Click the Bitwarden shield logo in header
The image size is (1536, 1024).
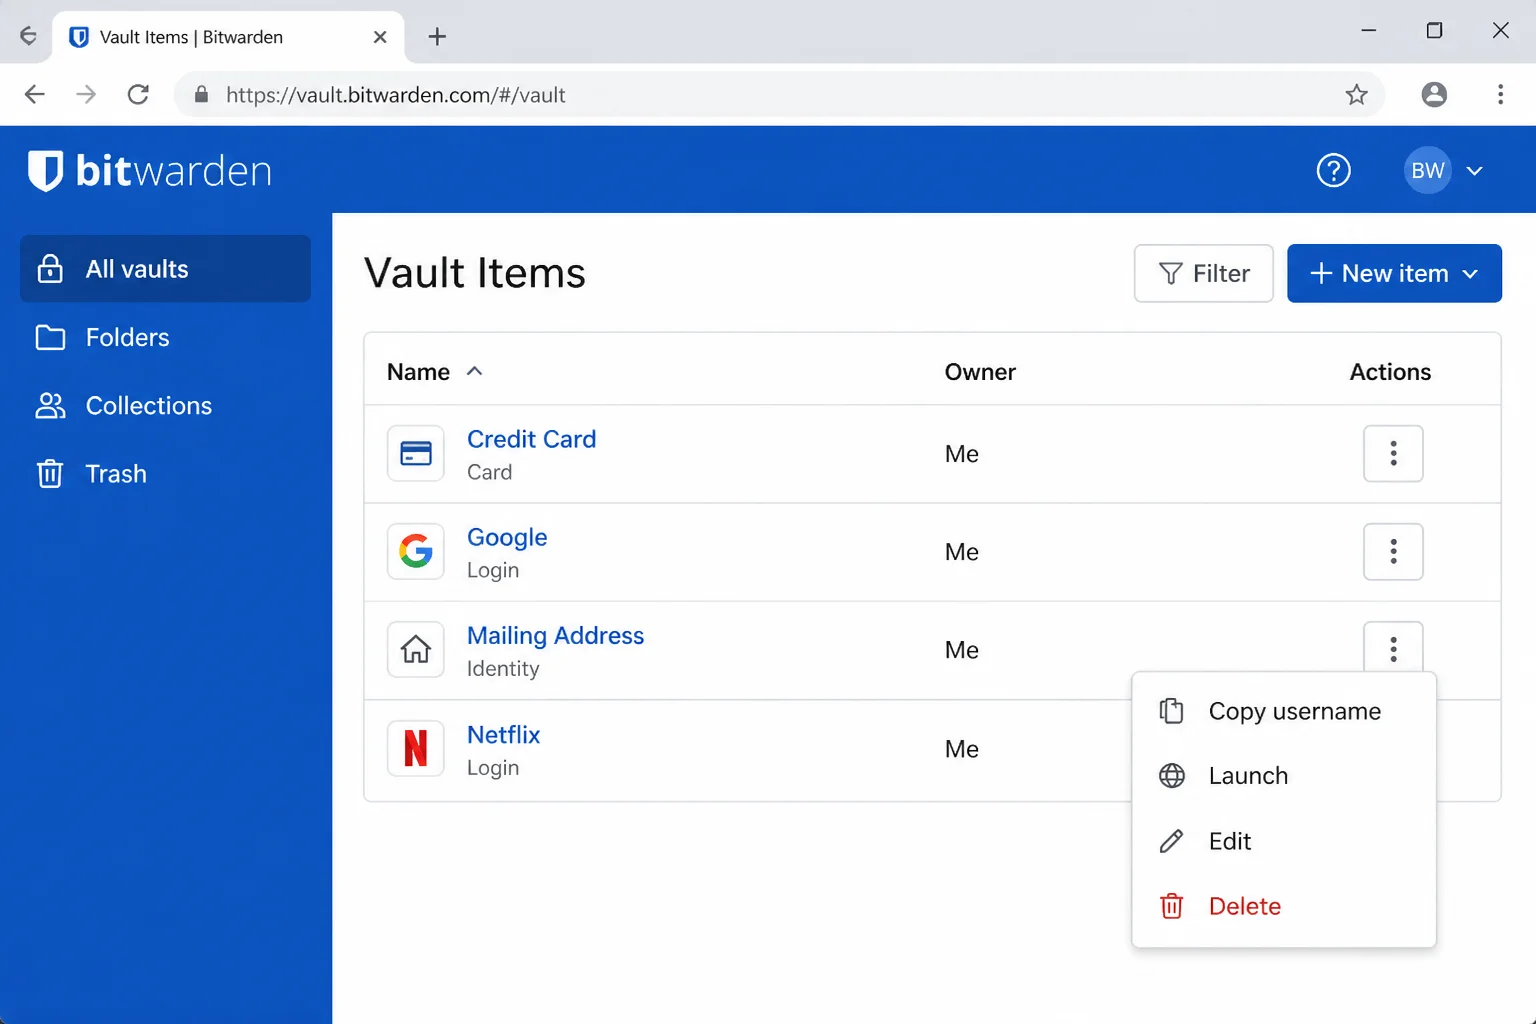point(45,171)
